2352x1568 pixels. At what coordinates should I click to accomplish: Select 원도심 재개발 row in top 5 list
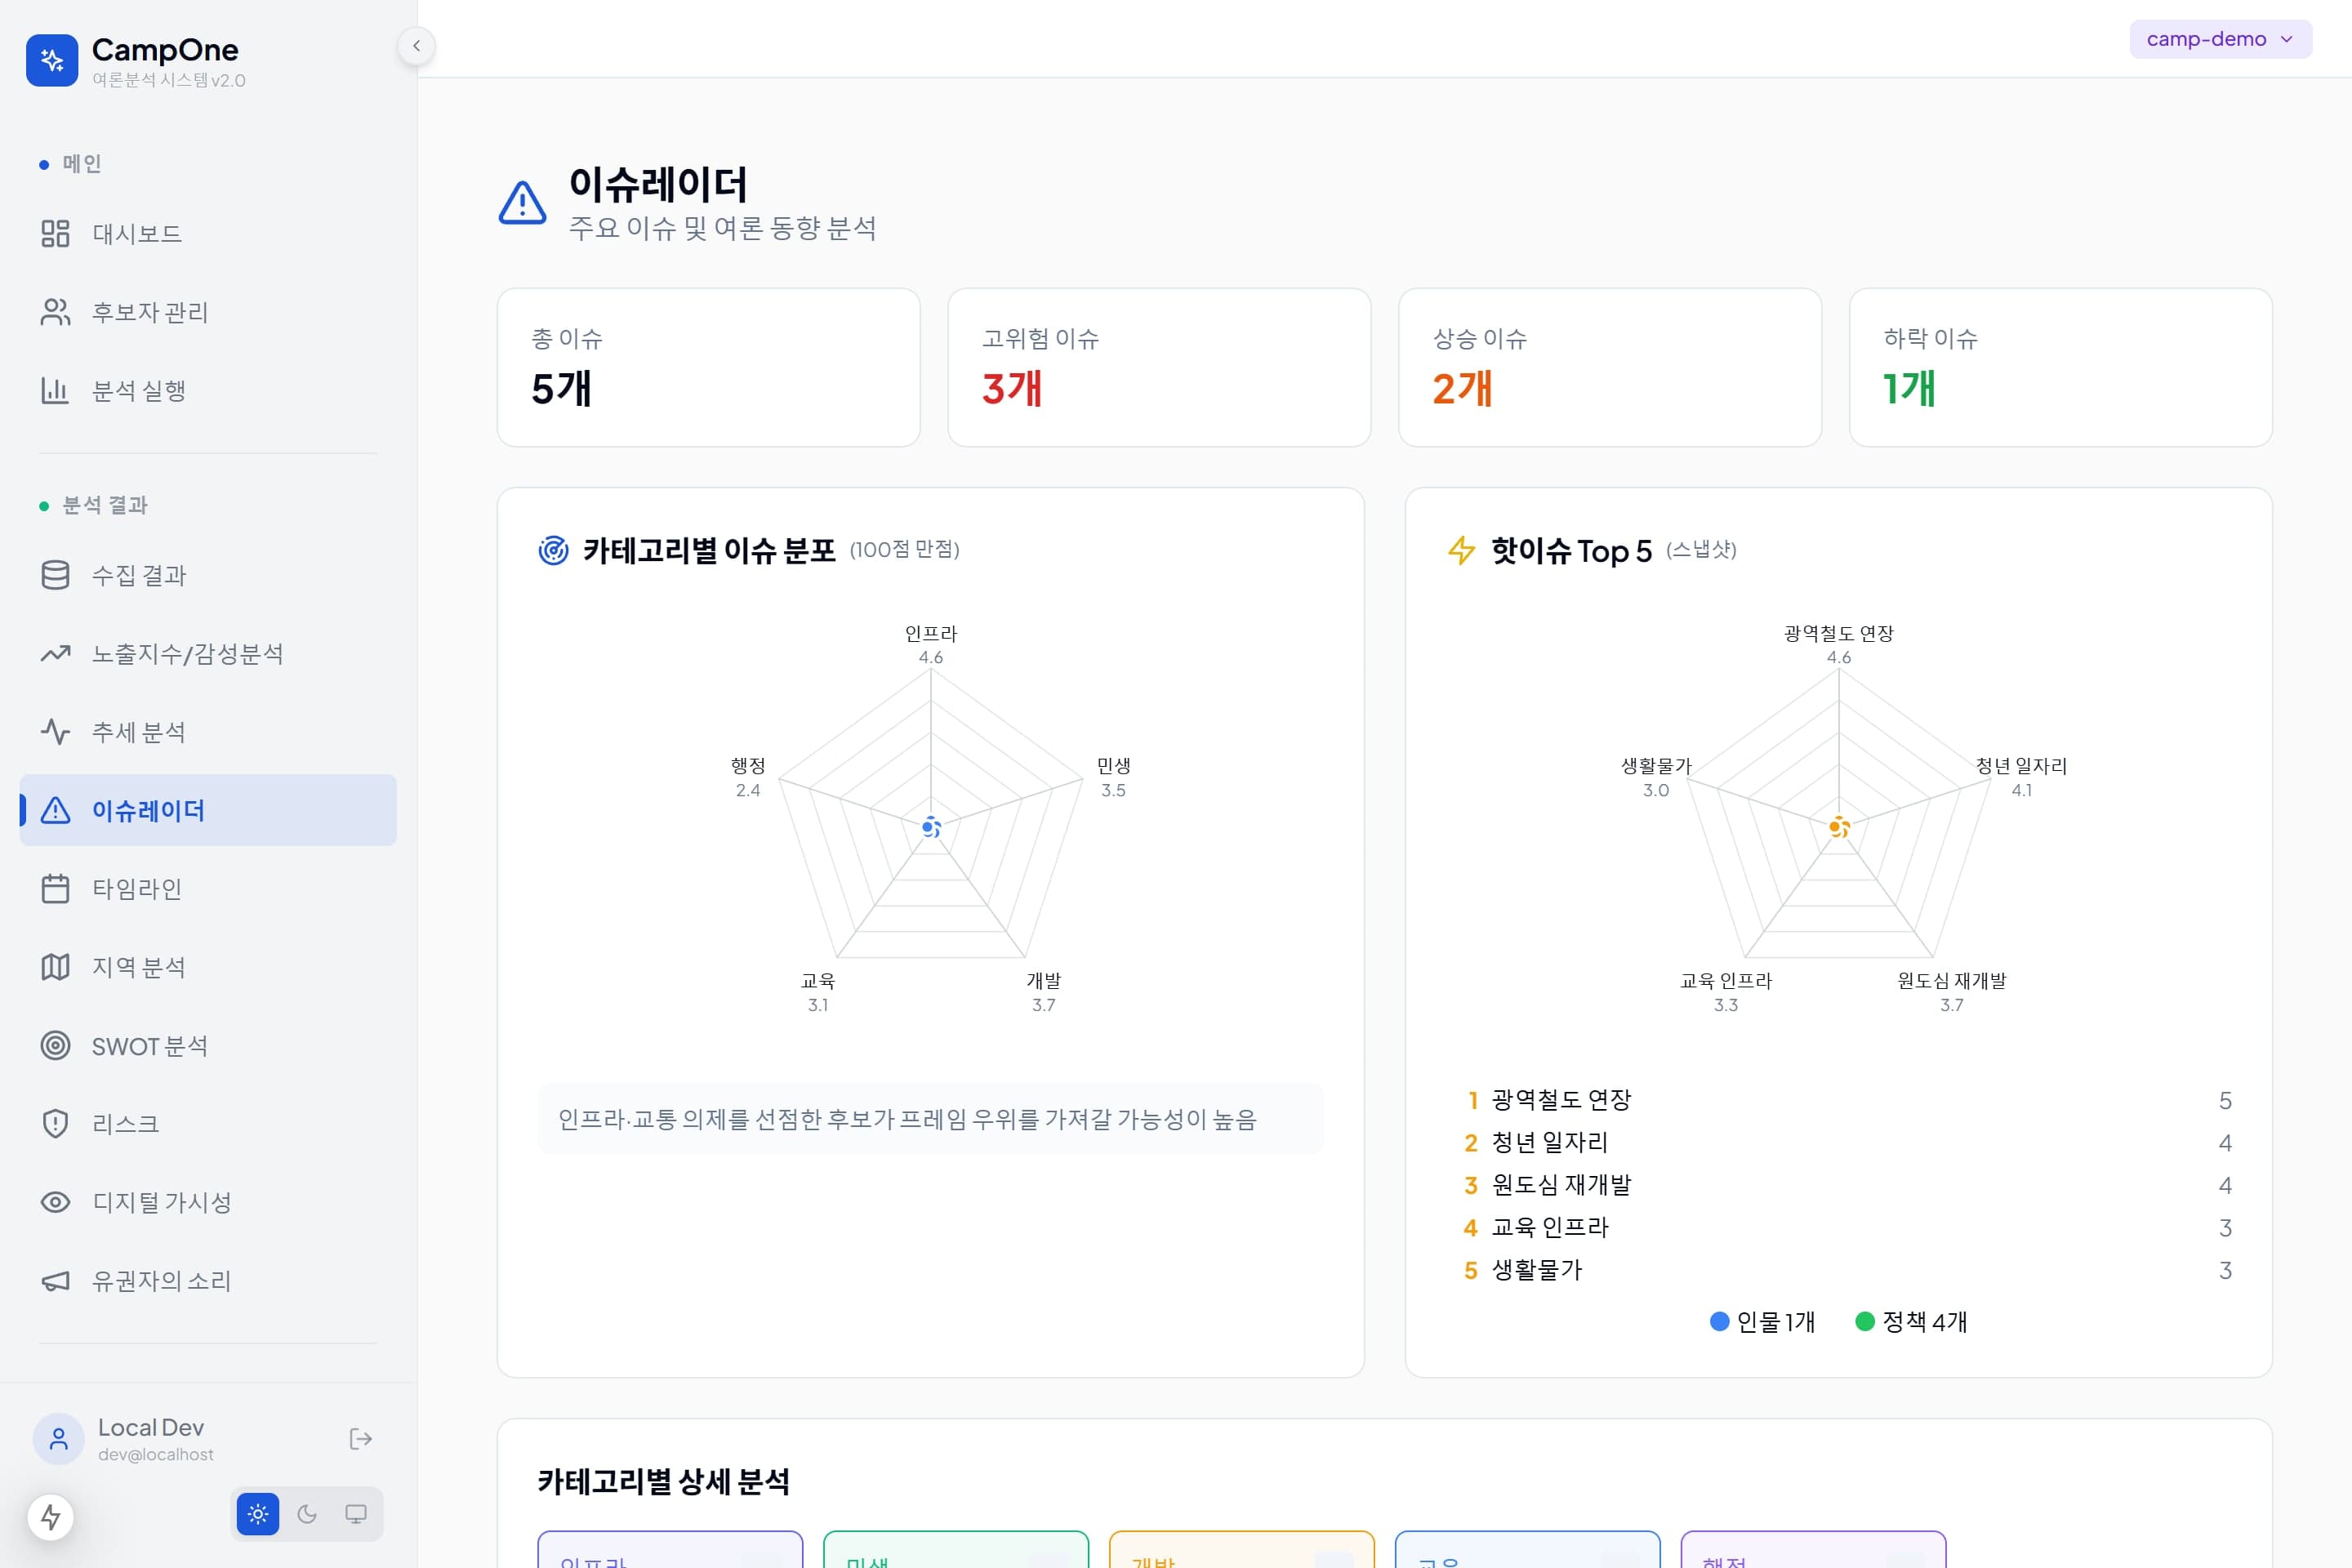pos(1839,1185)
